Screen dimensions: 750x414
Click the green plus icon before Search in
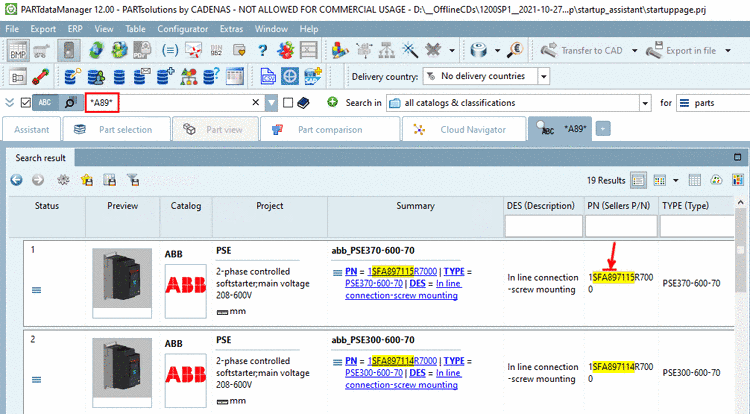coord(333,102)
